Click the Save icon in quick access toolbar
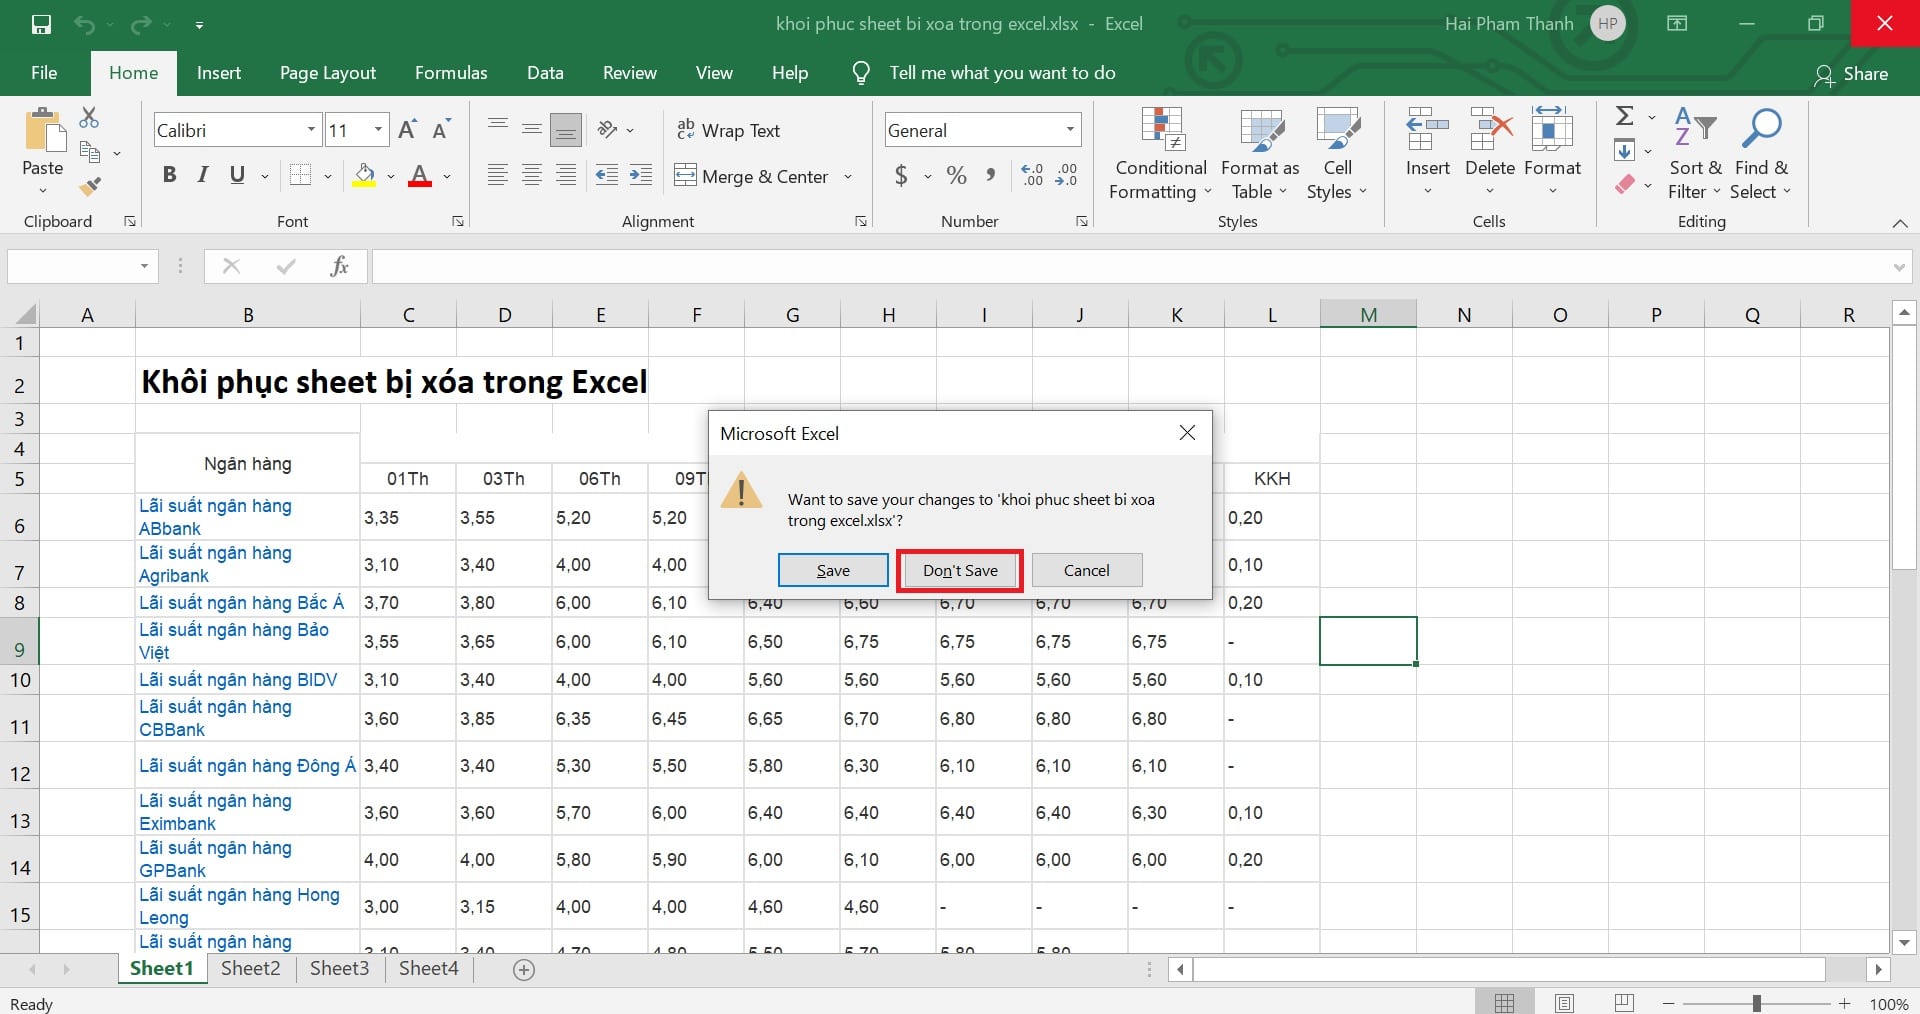Image resolution: width=1920 pixels, height=1014 pixels. point(41,24)
